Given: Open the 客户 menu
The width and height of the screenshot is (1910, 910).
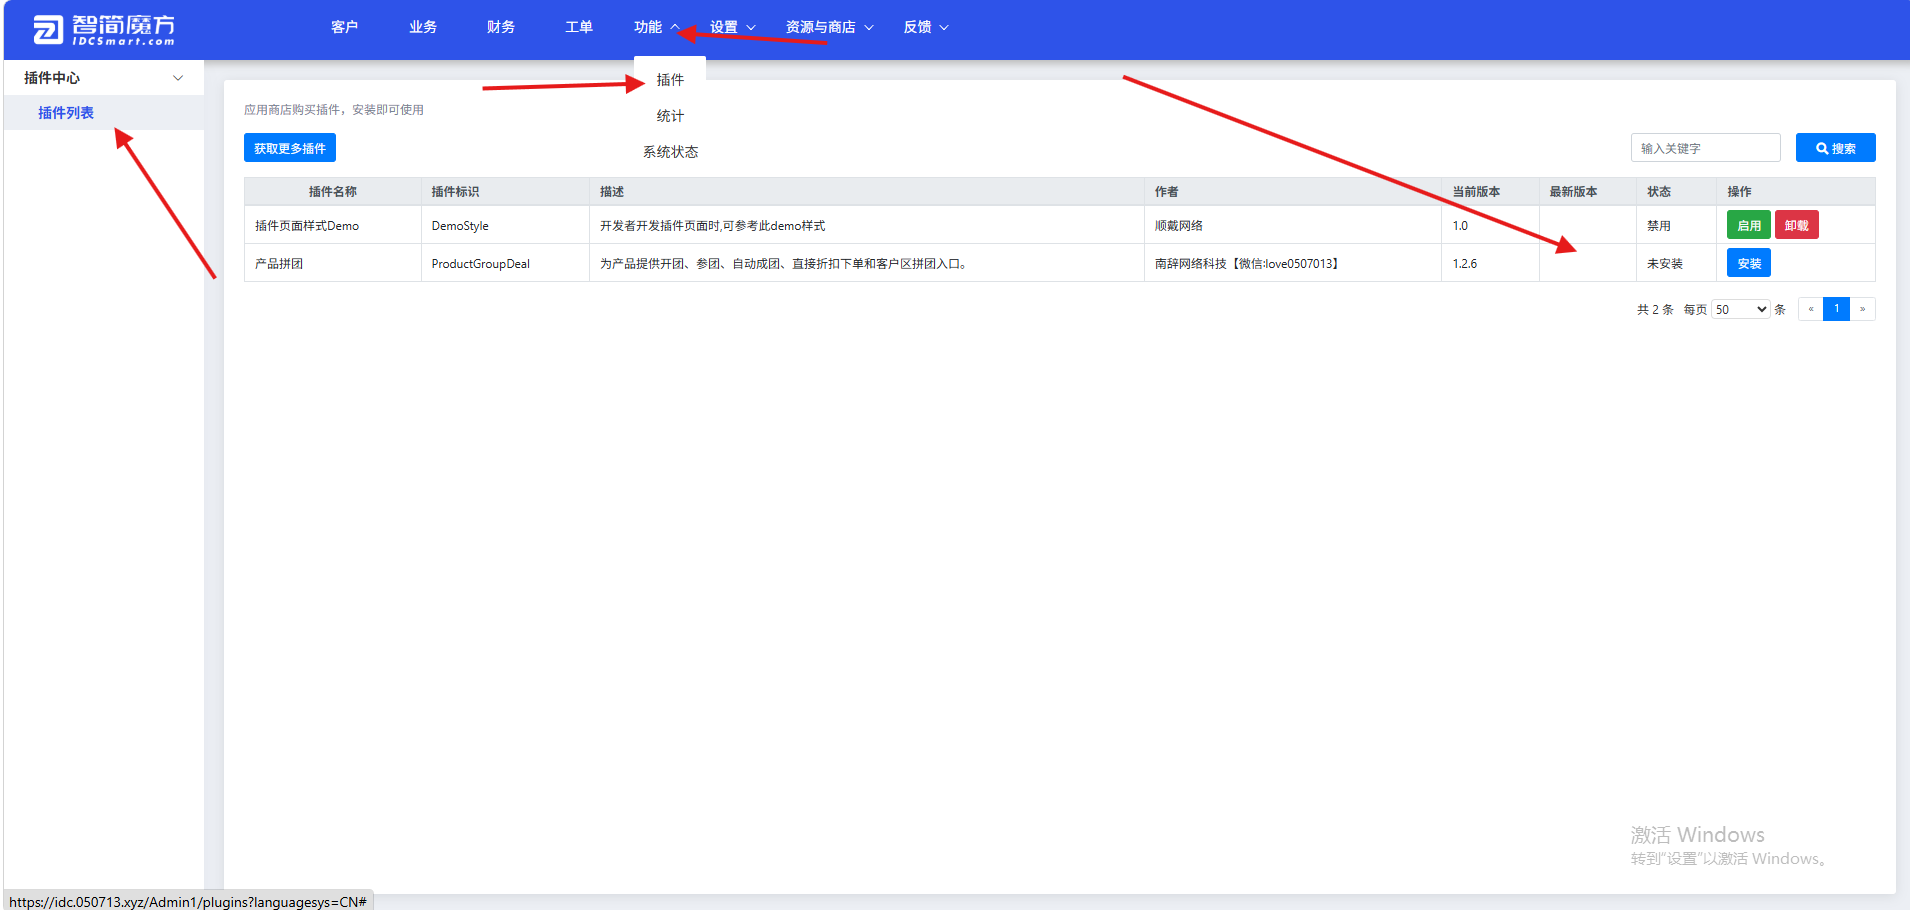Looking at the screenshot, I should (x=344, y=27).
